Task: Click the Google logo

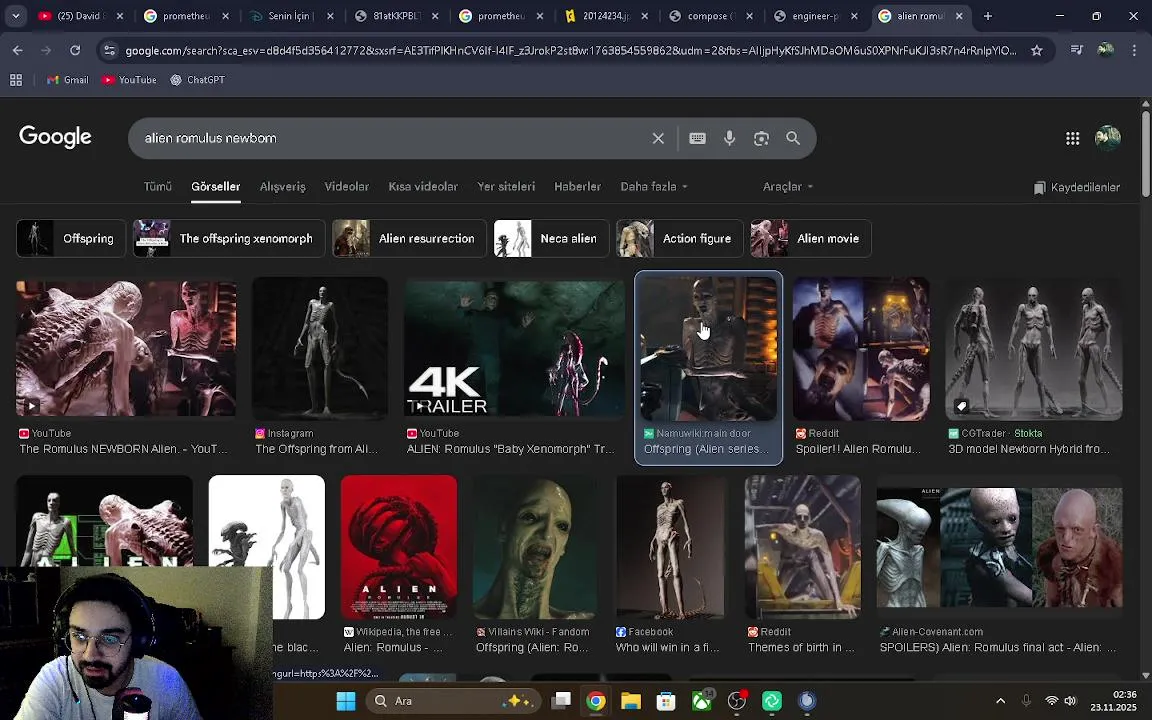Action: coord(55,137)
